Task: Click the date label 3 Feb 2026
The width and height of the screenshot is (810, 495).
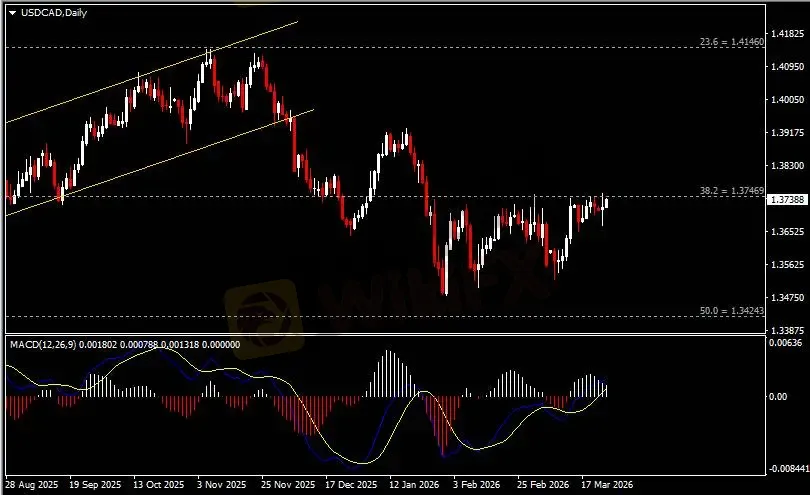Action: click(x=476, y=485)
